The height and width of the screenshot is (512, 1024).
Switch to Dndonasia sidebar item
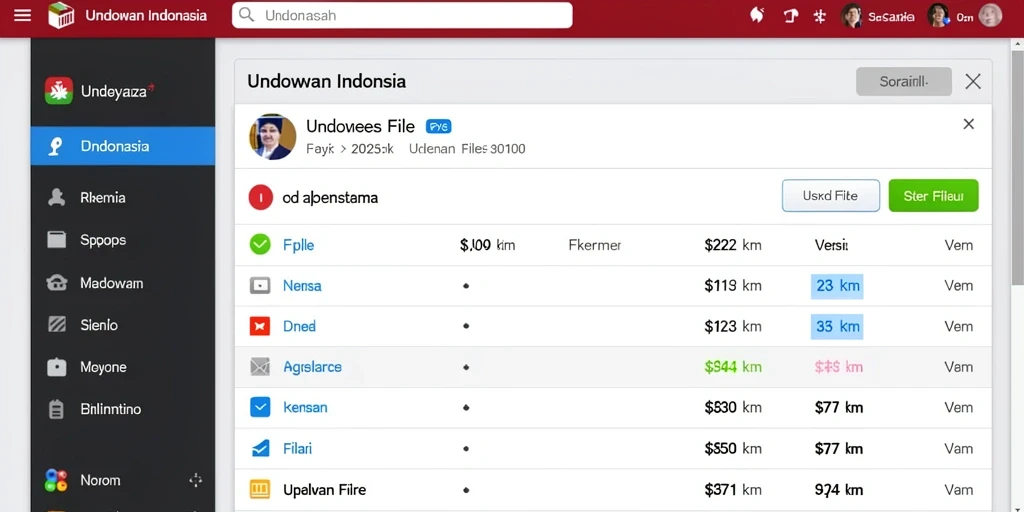point(123,146)
